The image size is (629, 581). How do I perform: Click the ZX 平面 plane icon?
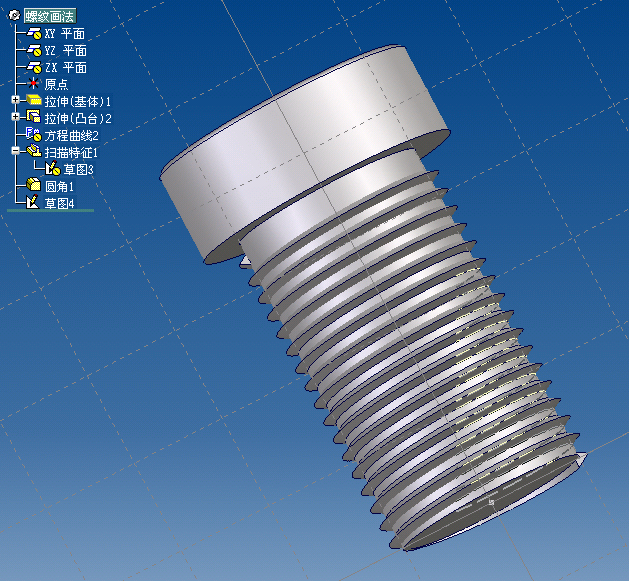click(34, 67)
